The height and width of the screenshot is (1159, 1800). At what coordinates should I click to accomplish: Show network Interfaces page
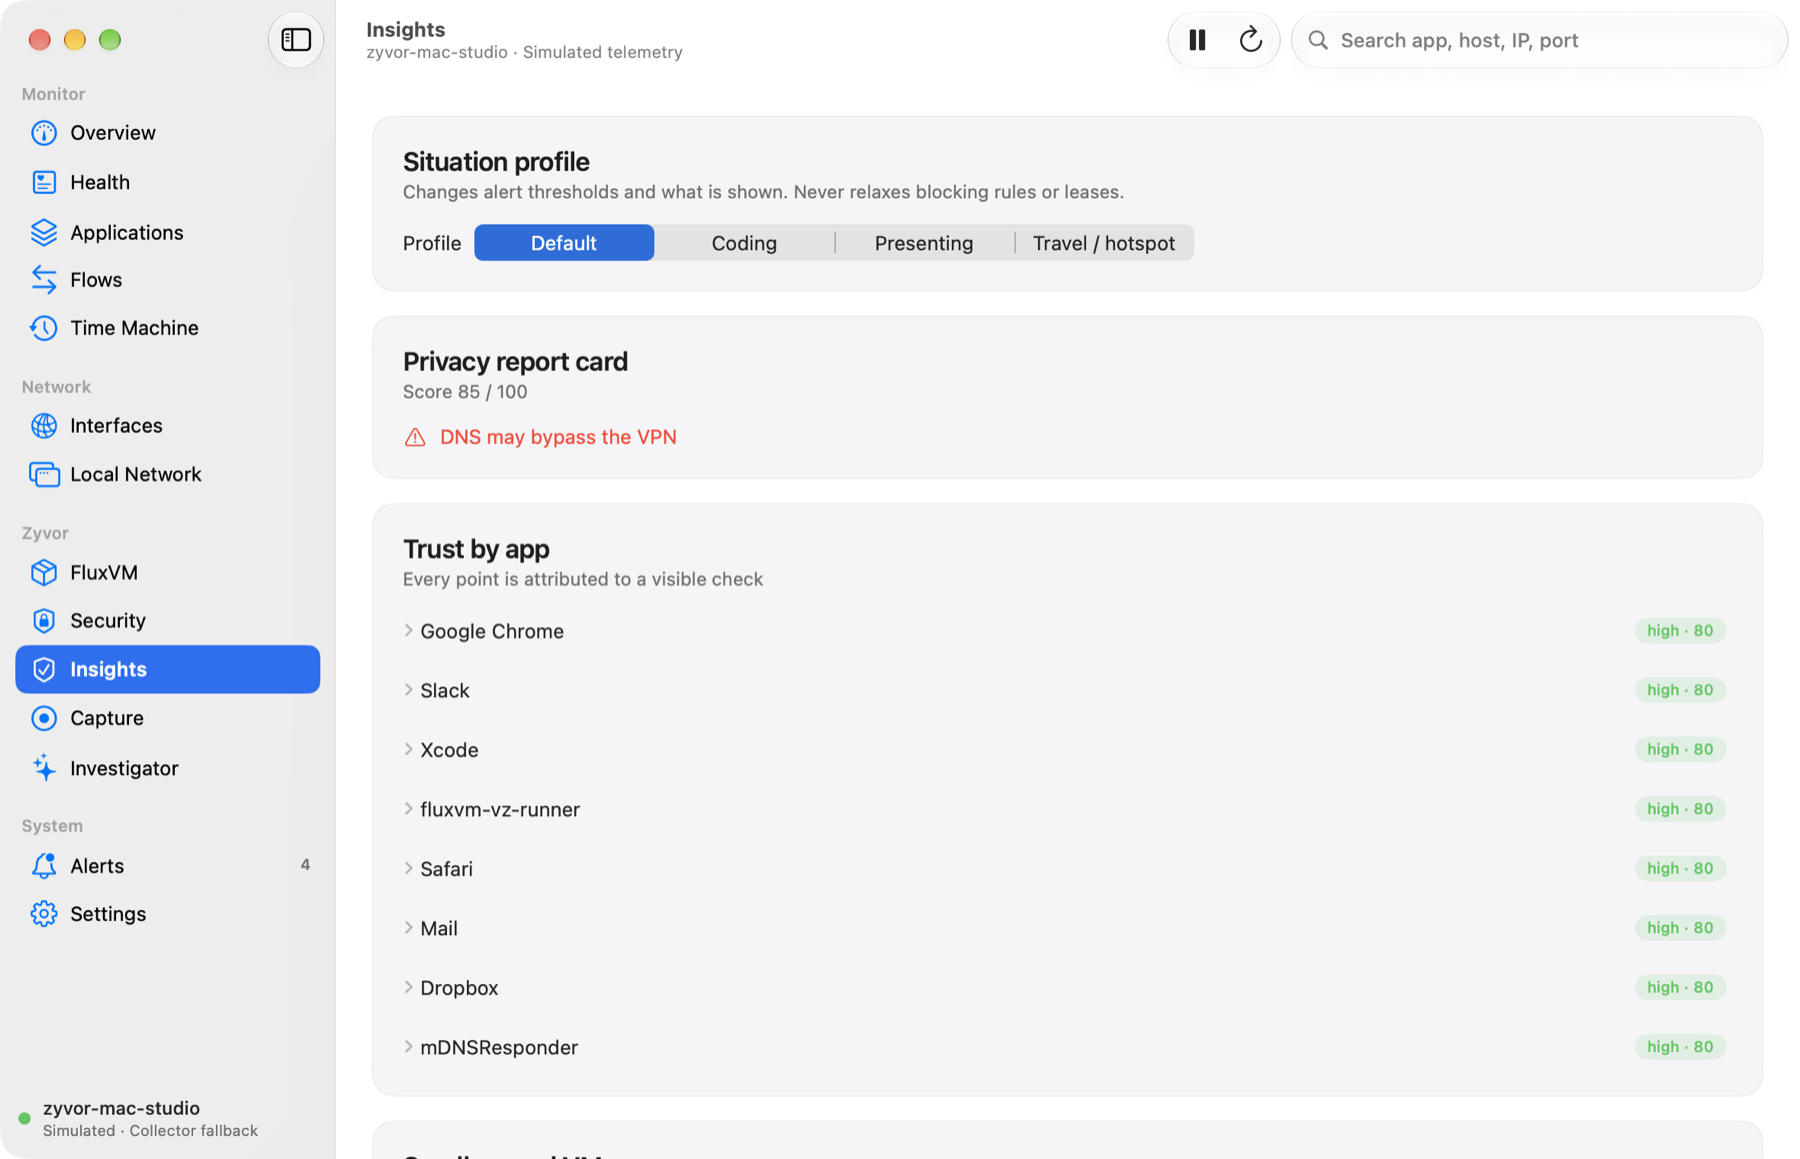[x=168, y=426]
